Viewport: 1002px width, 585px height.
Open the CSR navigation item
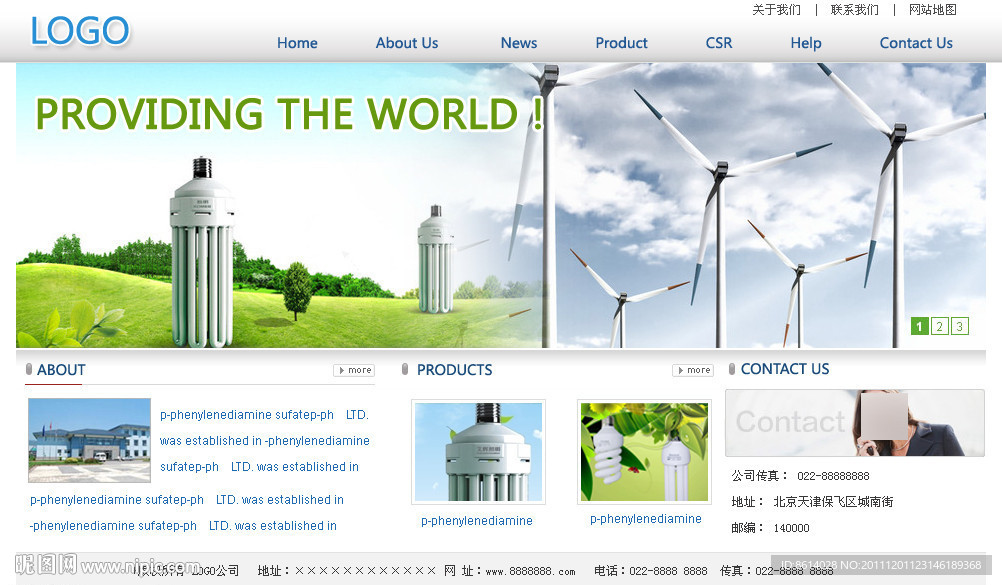tap(718, 43)
